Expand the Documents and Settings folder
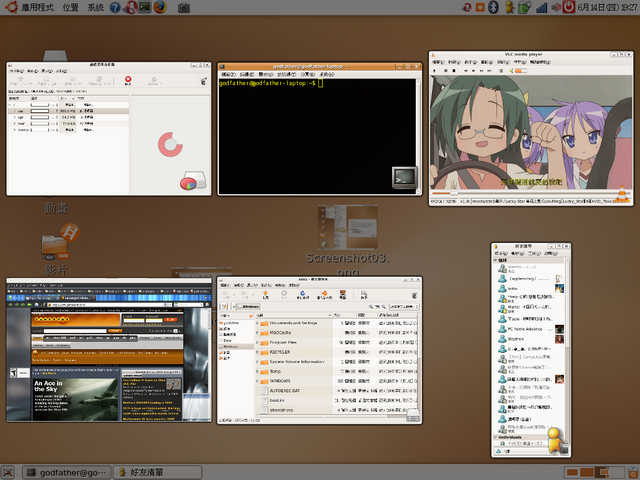Viewport: 640px width, 480px height. [x=258, y=323]
